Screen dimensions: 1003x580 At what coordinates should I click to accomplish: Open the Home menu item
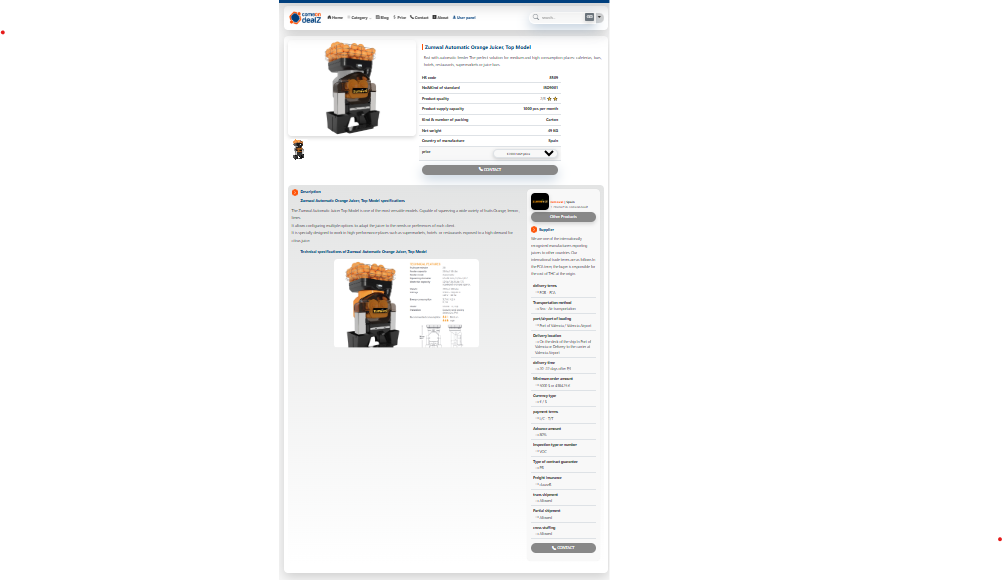335,17
